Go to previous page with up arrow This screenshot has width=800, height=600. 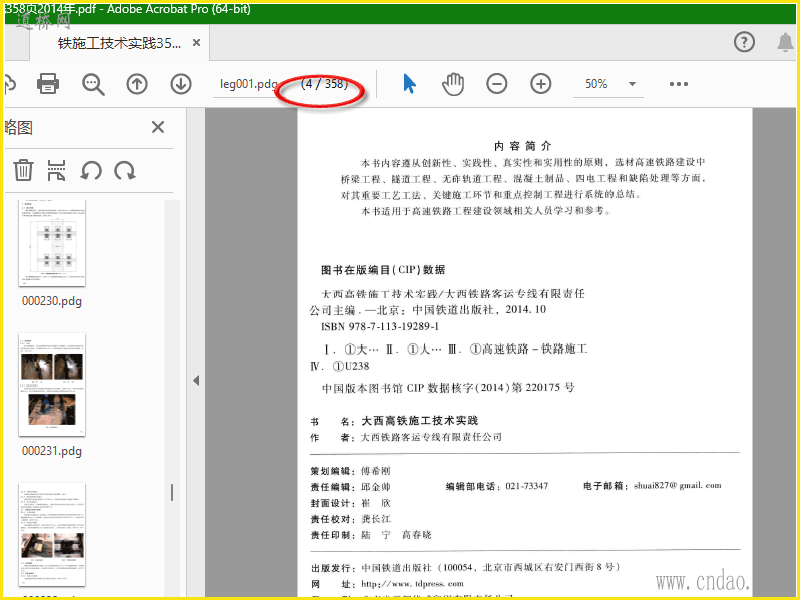point(137,84)
